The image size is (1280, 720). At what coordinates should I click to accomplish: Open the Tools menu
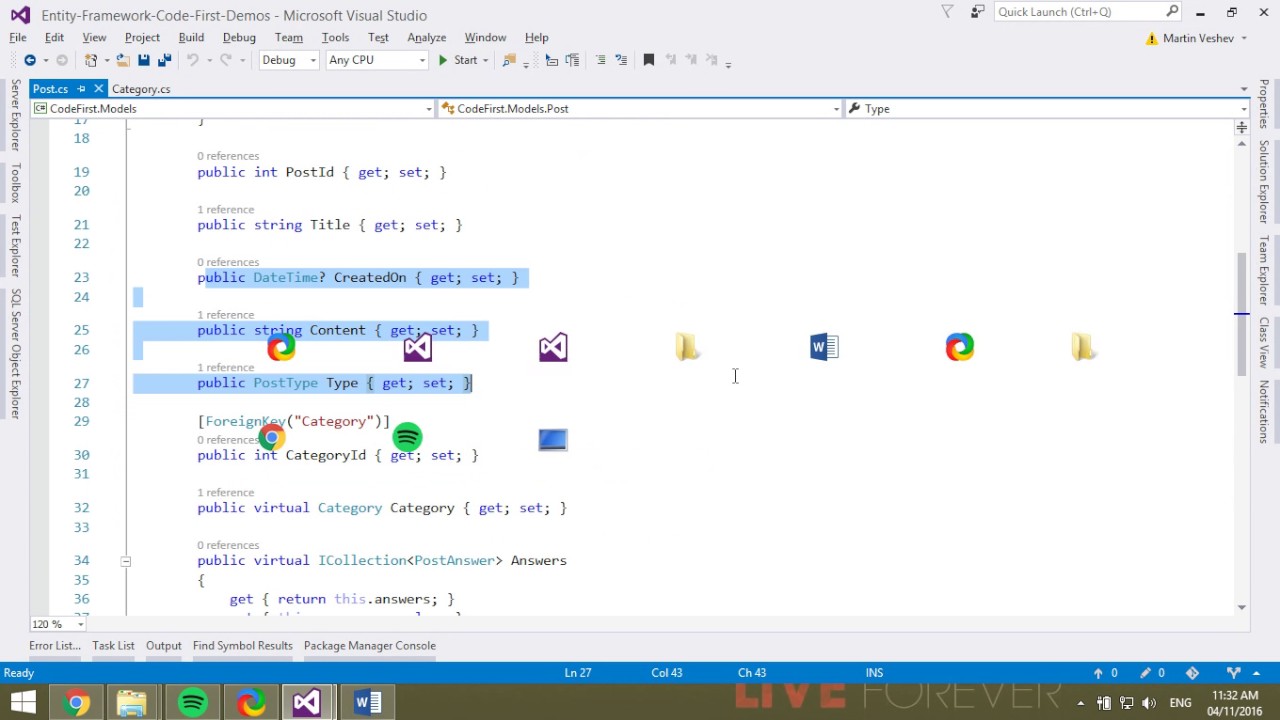[x=335, y=37]
